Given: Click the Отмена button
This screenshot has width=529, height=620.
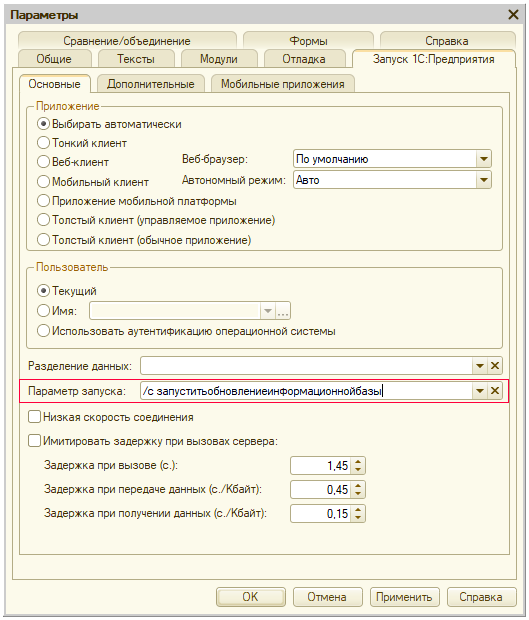Looking at the screenshot, I should click(327, 597).
